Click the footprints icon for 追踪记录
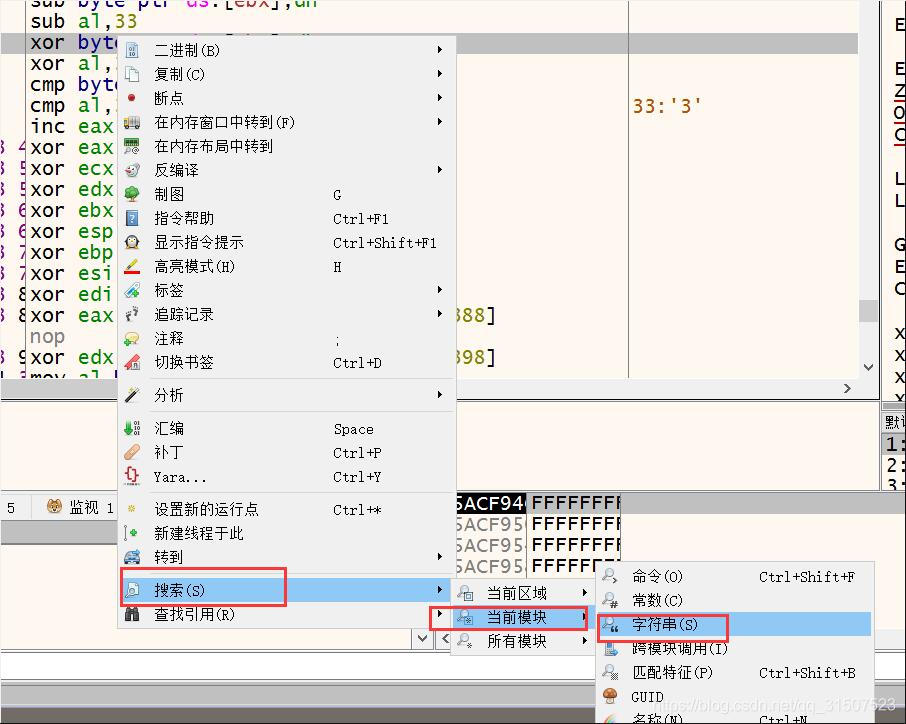Image resolution: width=906 pixels, height=724 pixels. pos(132,314)
